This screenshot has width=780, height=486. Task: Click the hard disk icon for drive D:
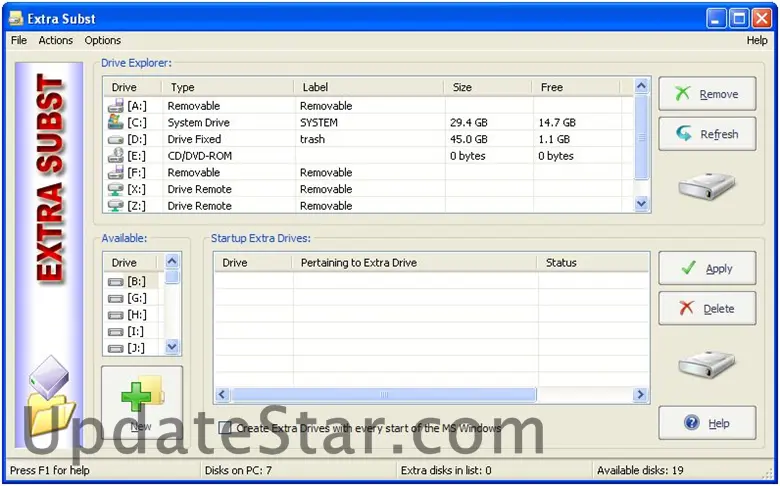coord(115,140)
